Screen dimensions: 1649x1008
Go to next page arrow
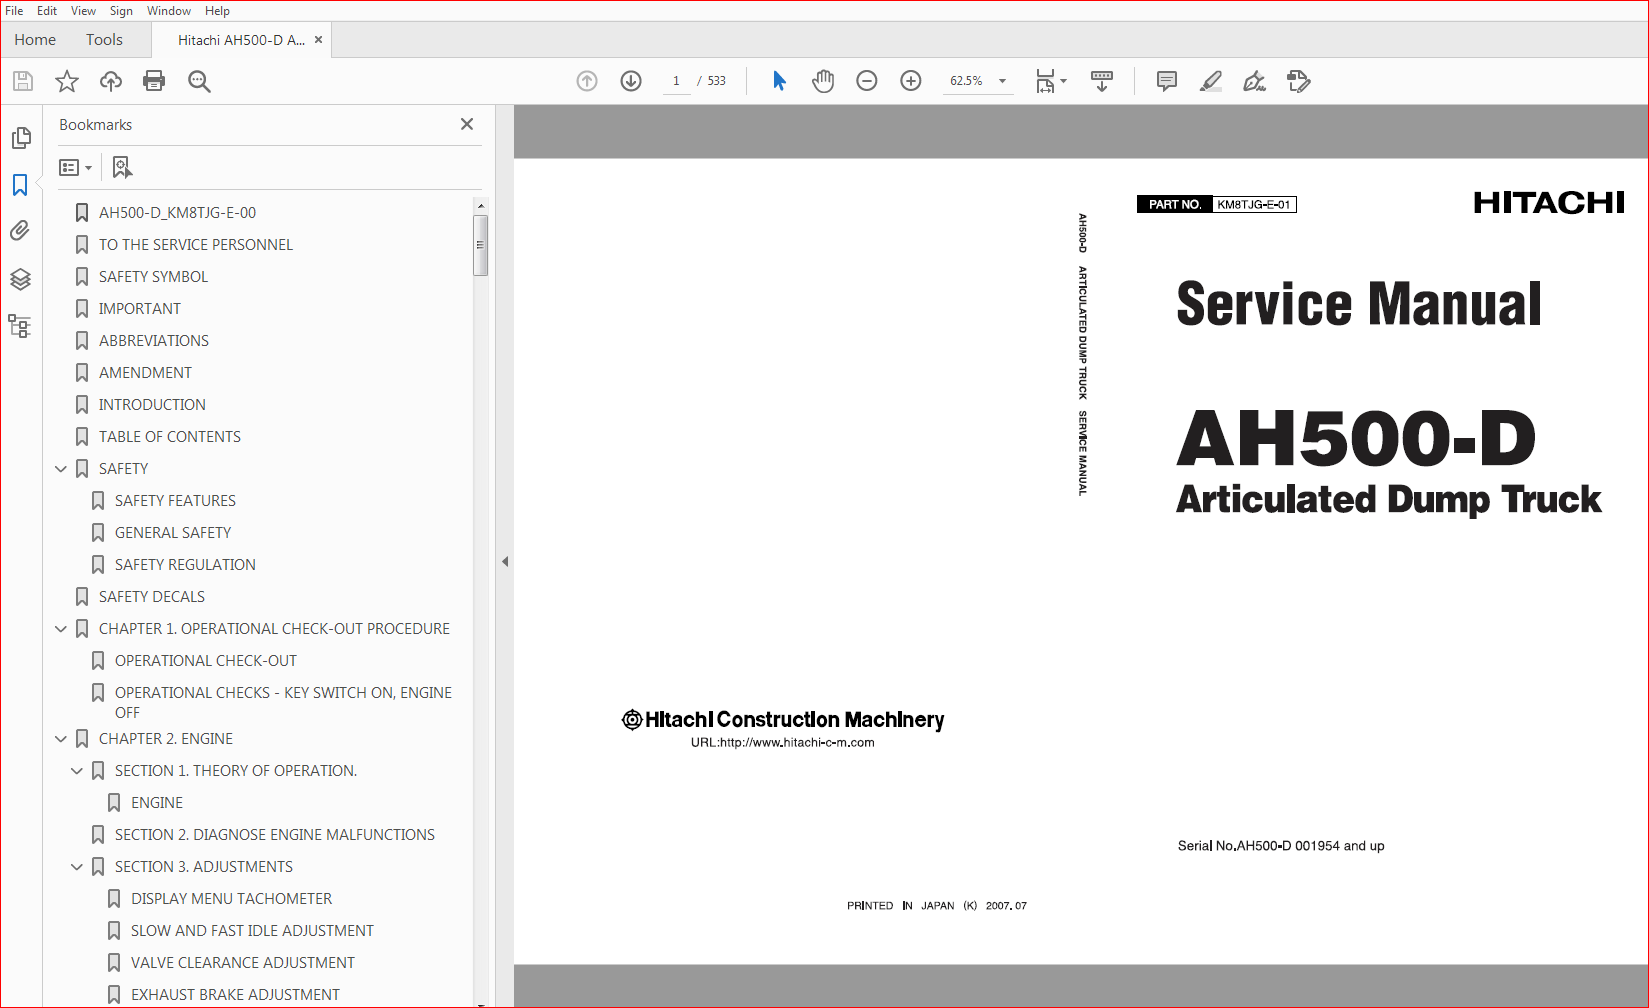631,81
